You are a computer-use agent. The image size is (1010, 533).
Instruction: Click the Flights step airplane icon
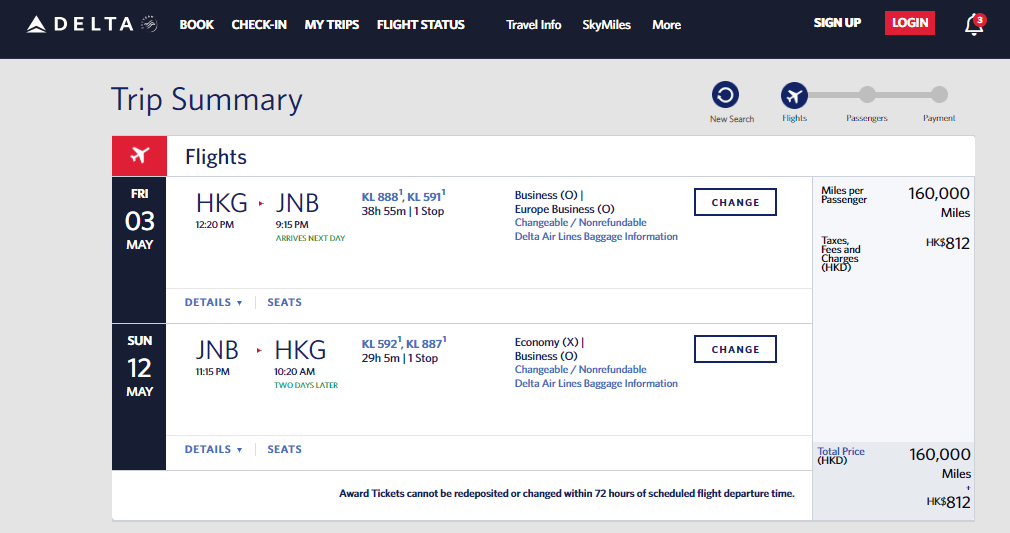794,95
